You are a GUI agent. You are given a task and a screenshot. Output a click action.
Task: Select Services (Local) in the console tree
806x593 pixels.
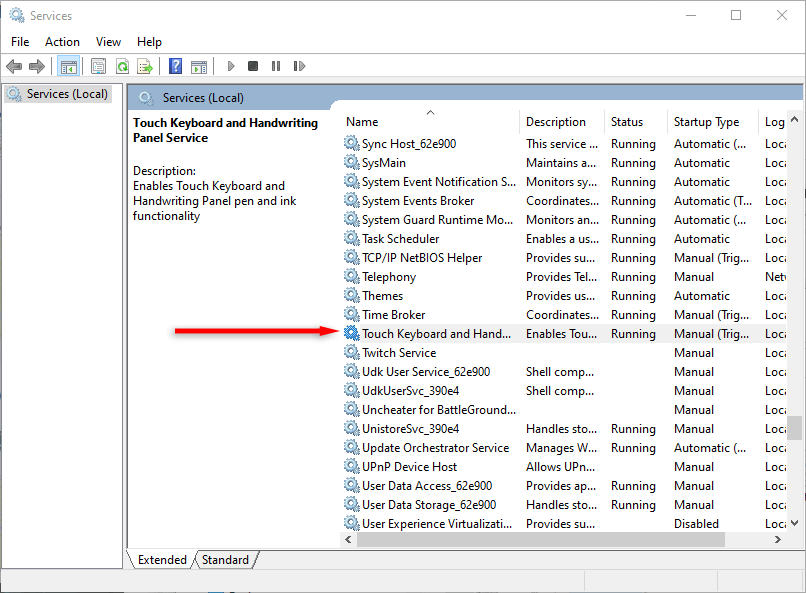pos(67,94)
